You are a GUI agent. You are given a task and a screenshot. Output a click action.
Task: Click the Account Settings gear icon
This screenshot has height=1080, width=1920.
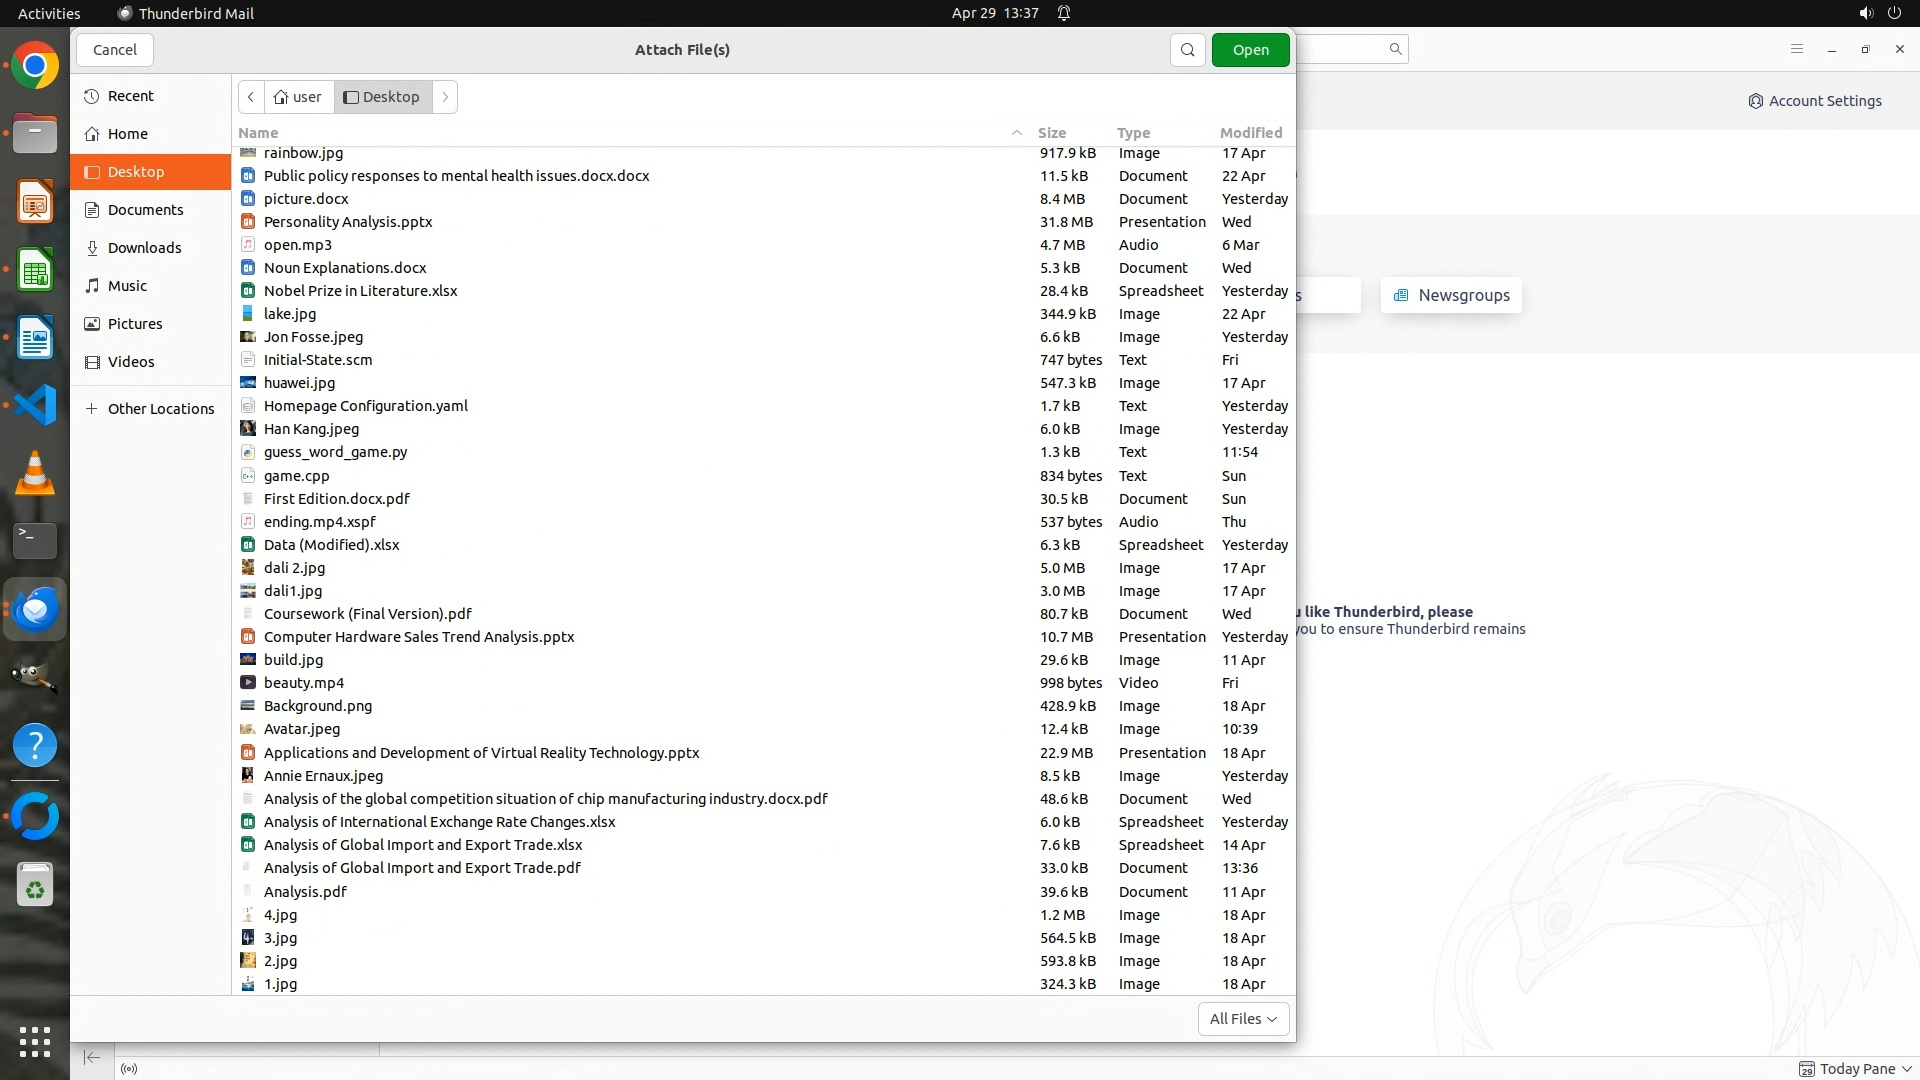coord(1755,101)
